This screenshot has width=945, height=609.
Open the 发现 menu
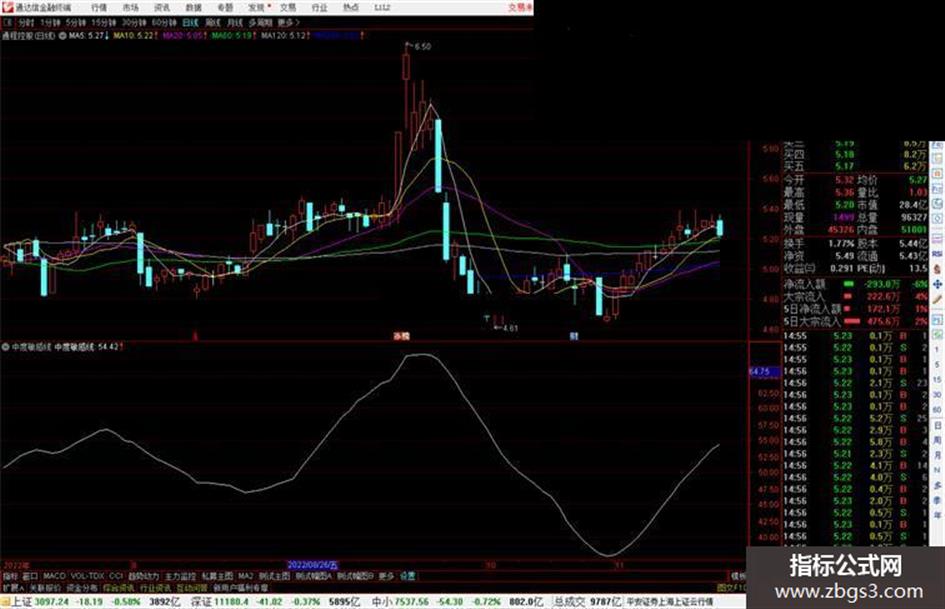point(257,8)
